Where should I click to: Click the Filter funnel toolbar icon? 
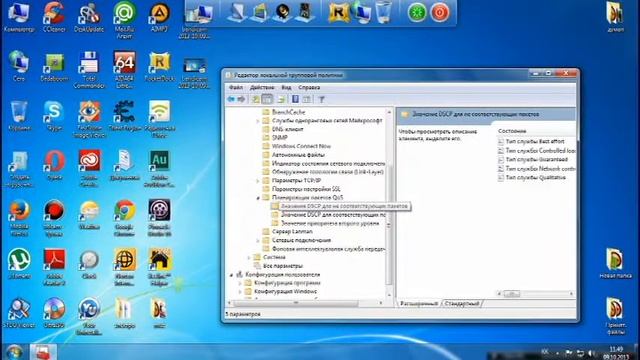[321, 99]
